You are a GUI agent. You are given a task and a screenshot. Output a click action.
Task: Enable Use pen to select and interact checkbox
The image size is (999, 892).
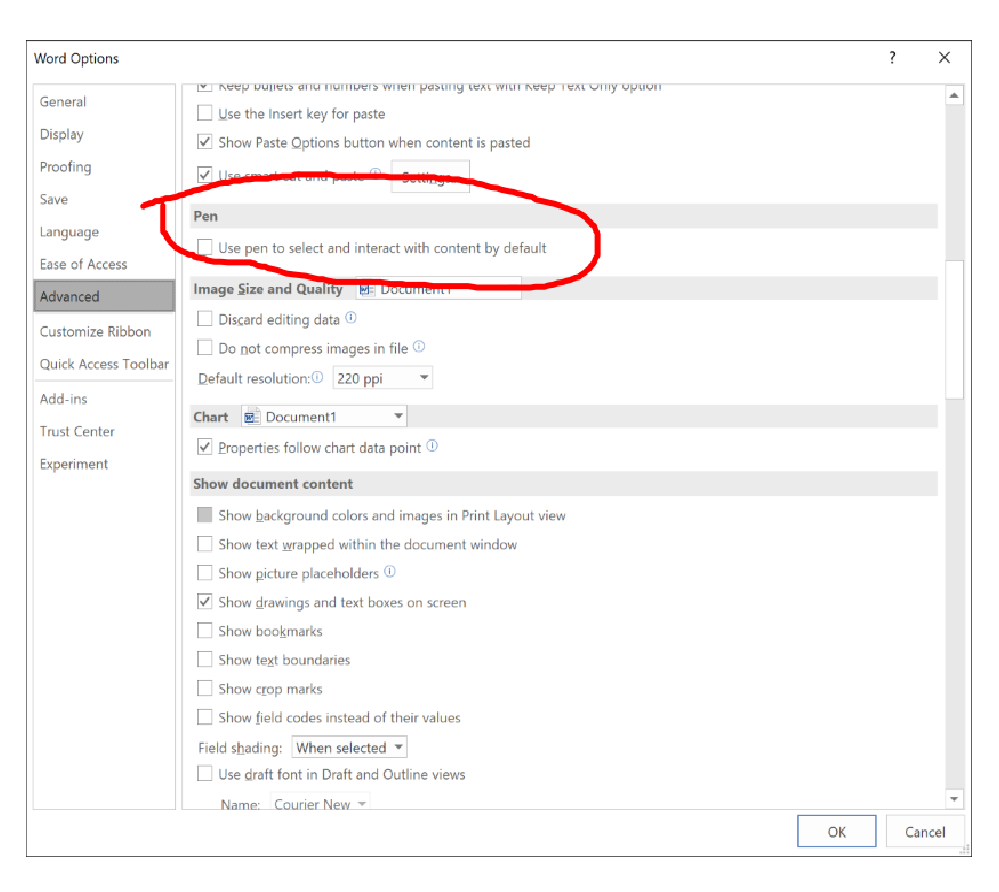pyautogui.click(x=205, y=247)
